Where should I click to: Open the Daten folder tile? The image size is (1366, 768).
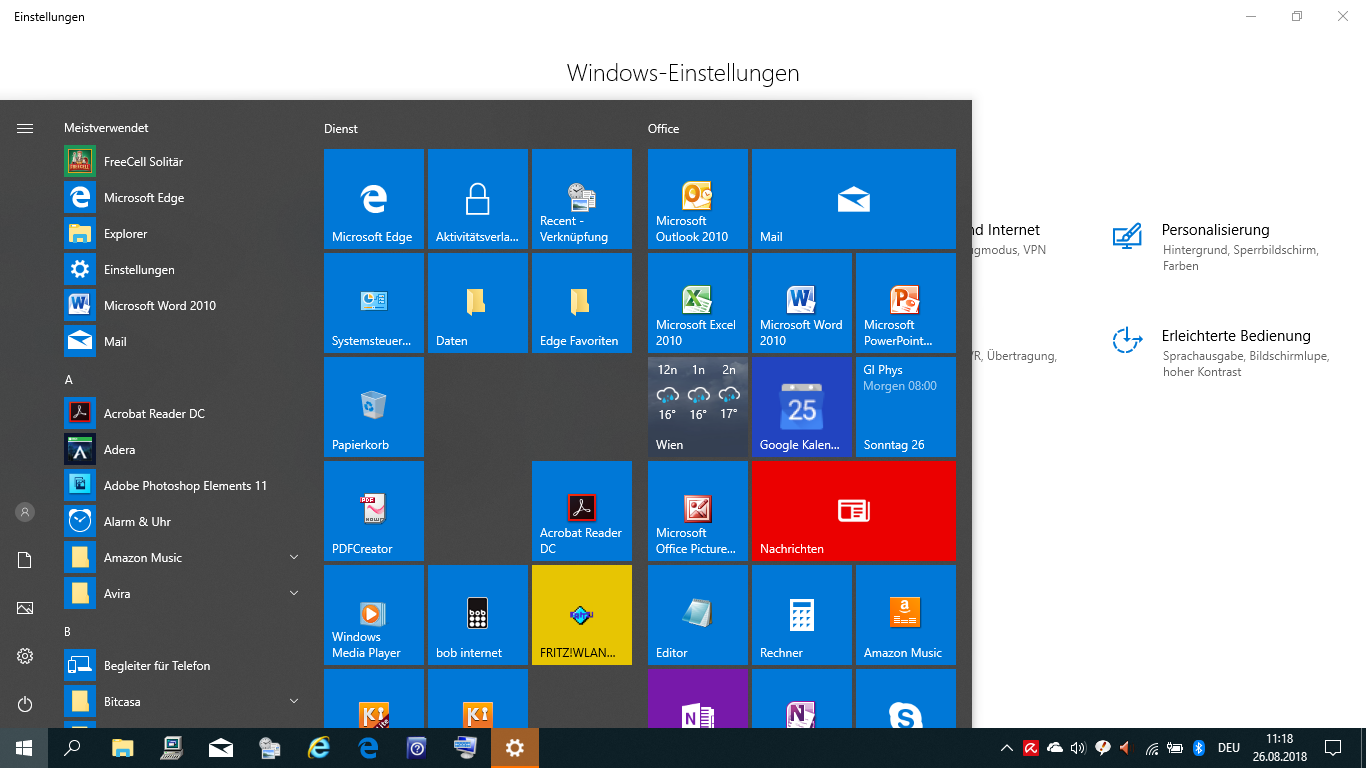(x=478, y=303)
